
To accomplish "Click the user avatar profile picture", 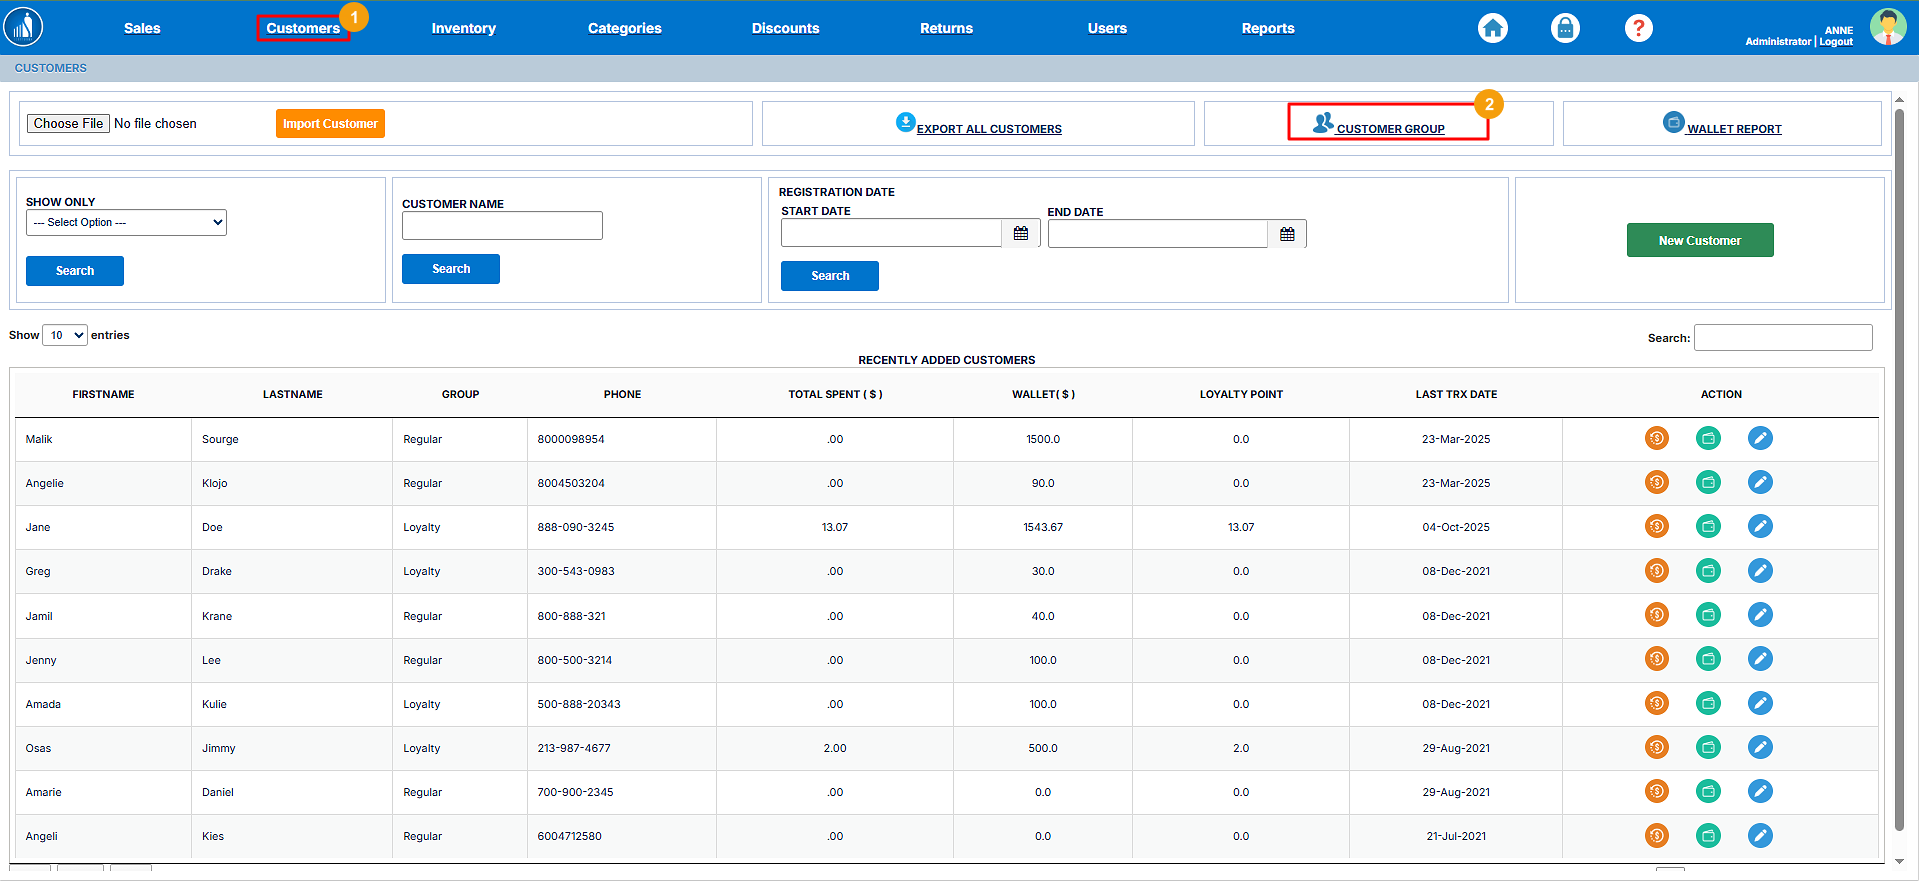I will [x=1887, y=28].
